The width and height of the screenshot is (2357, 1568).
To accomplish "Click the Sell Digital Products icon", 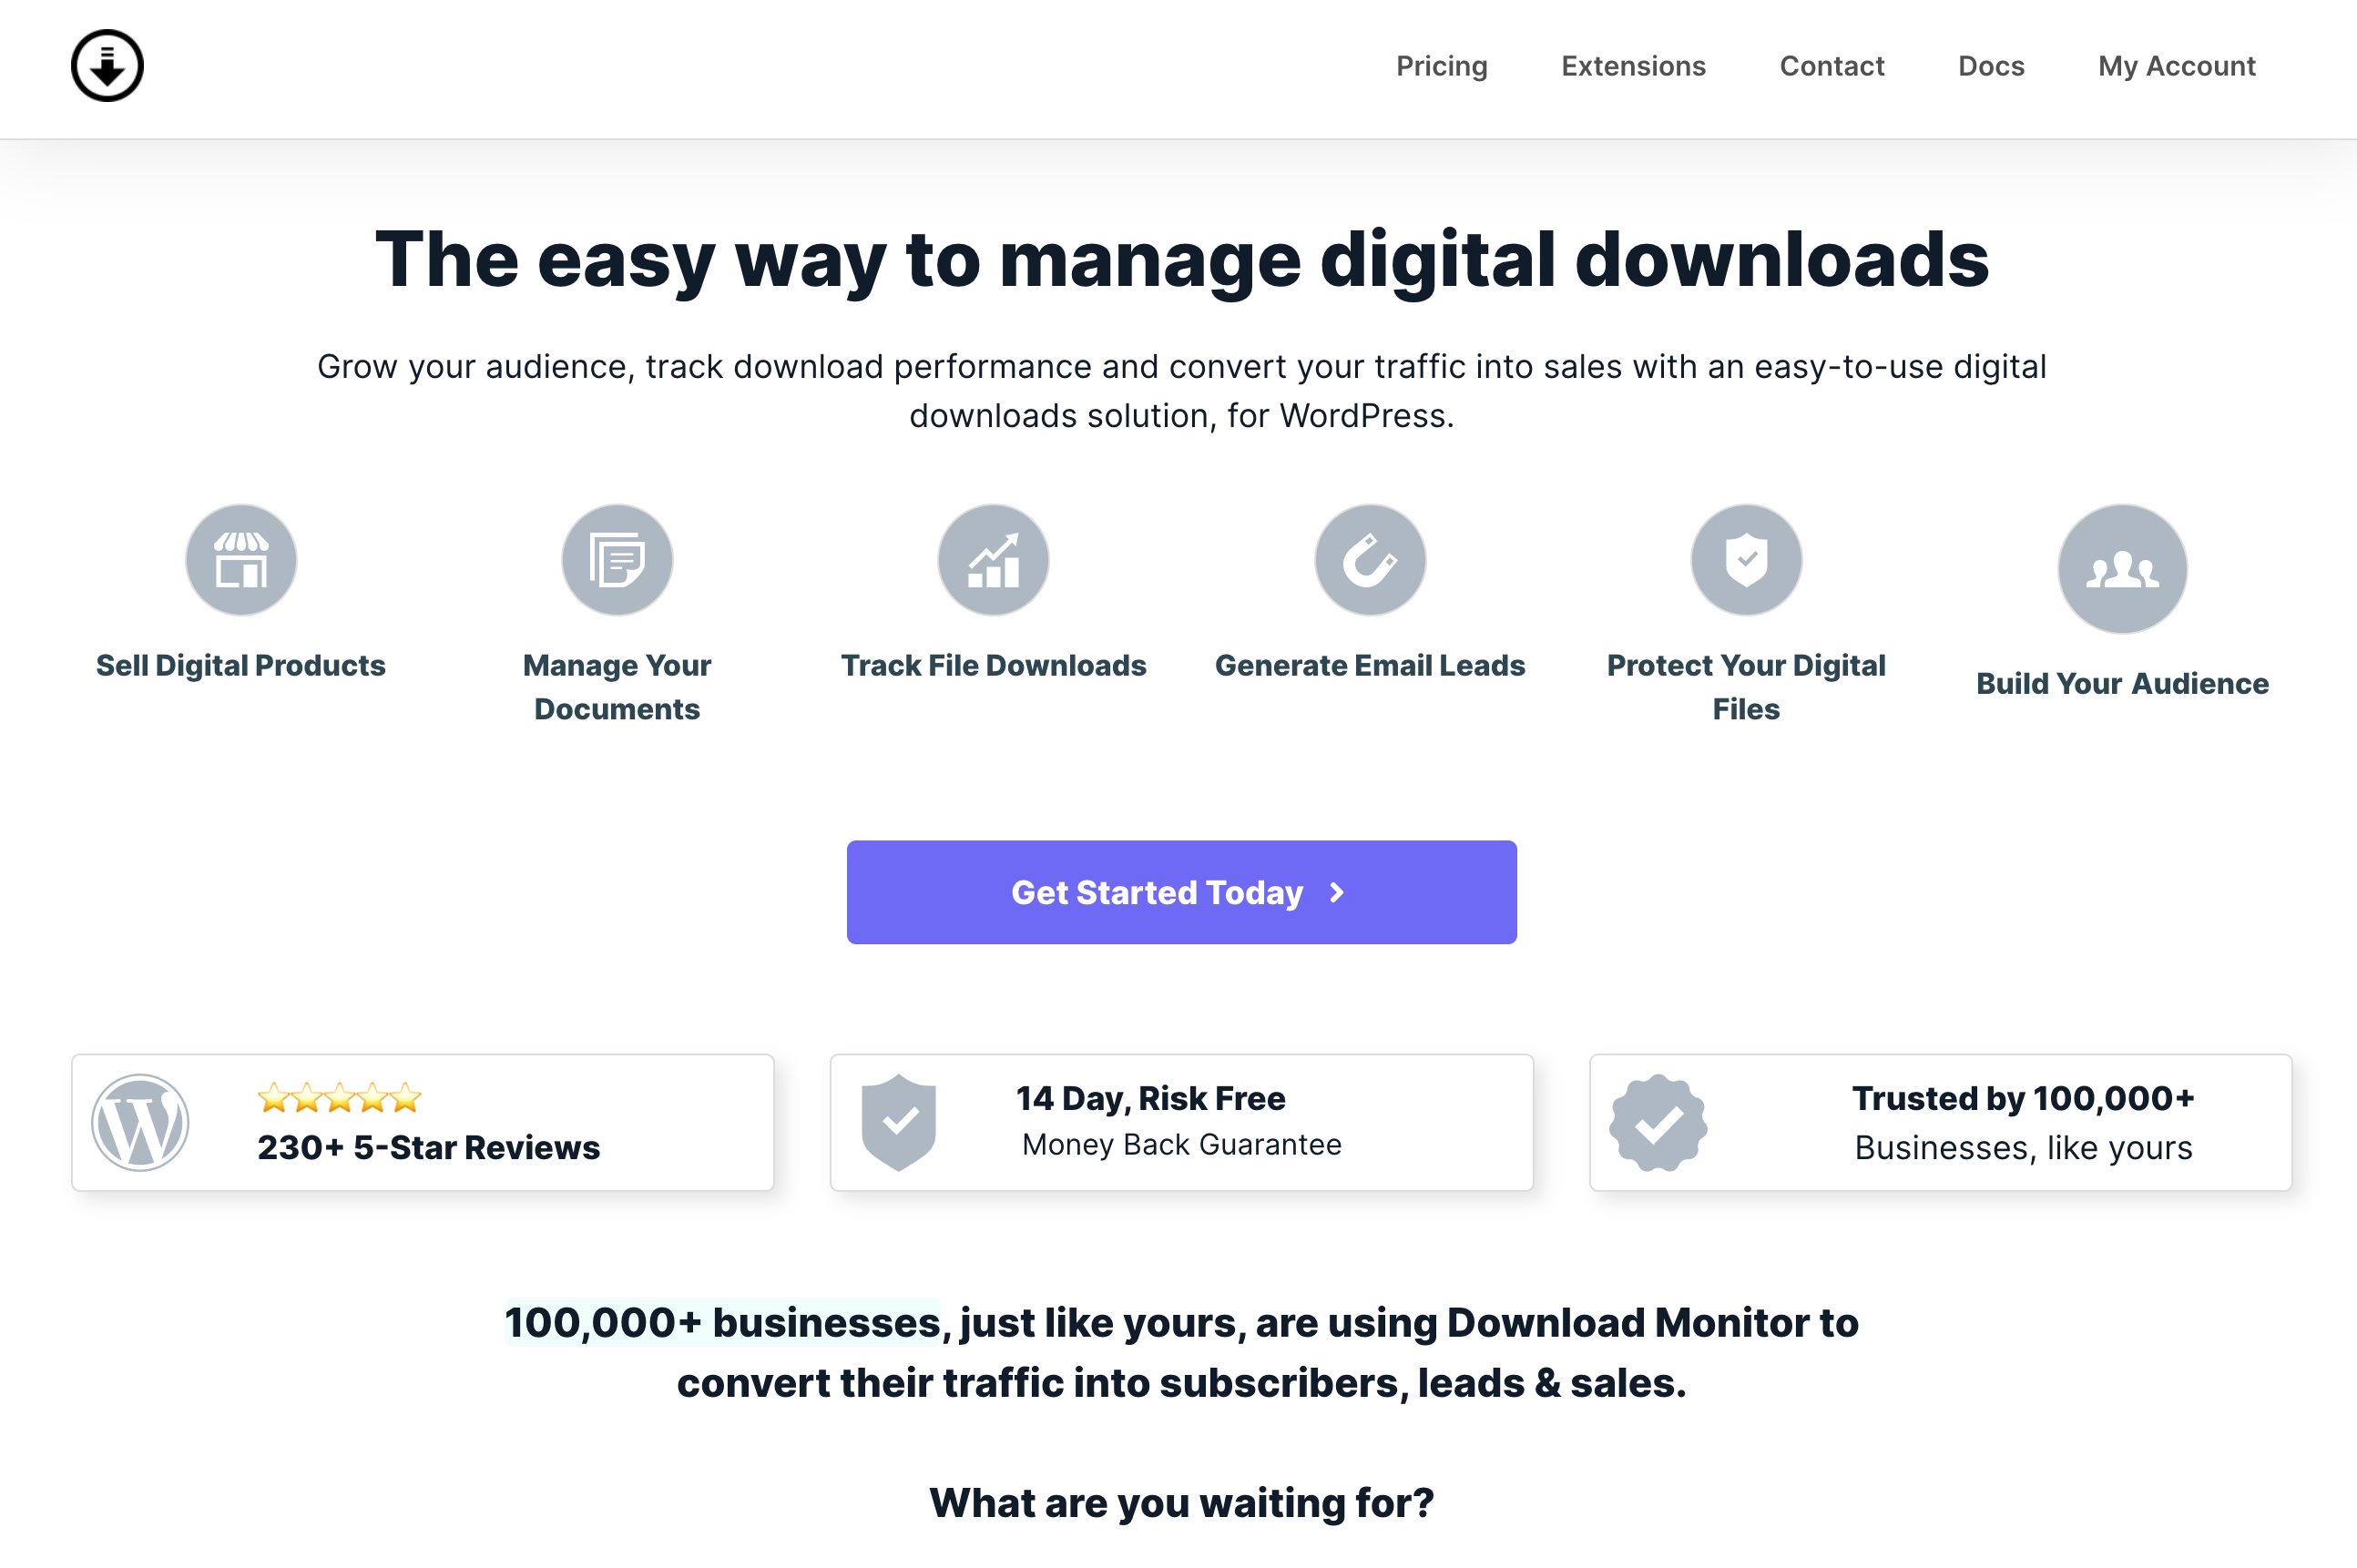I will (240, 560).
